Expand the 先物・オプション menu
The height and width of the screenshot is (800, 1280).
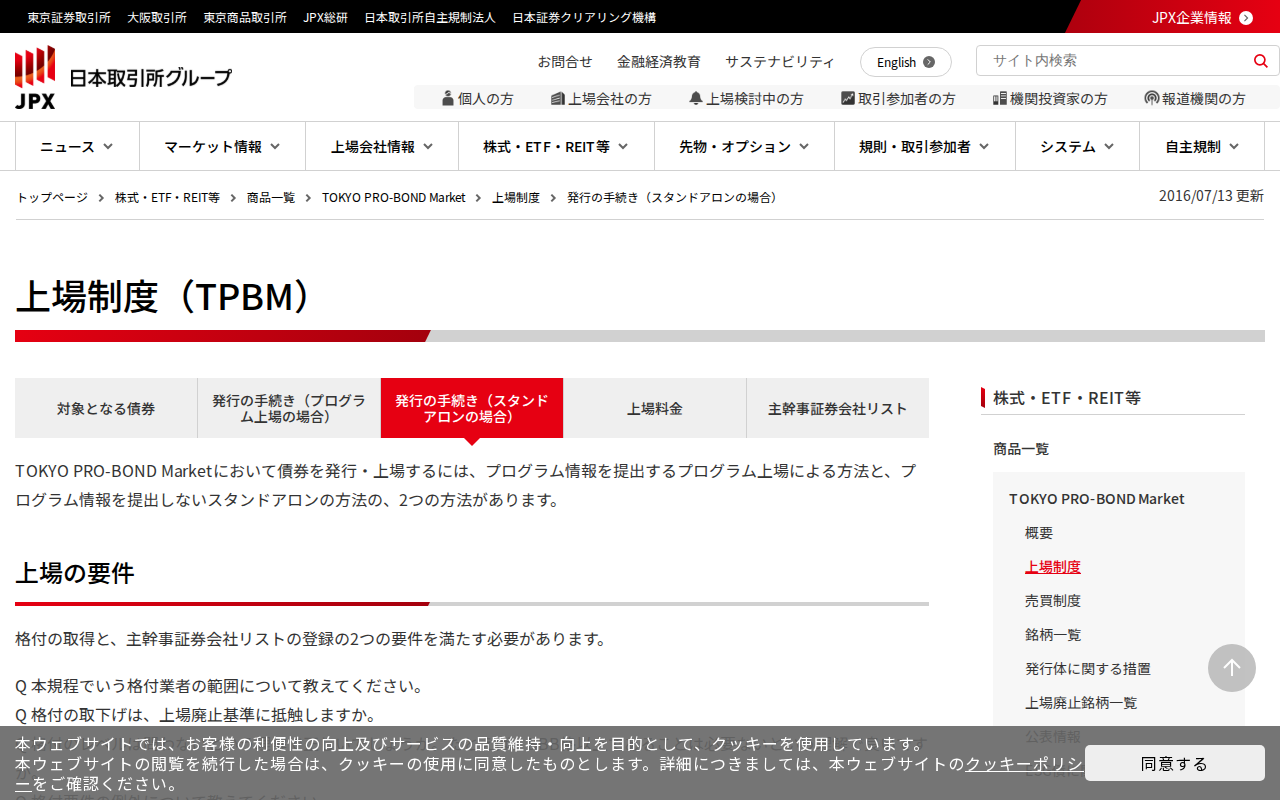pyautogui.click(x=744, y=146)
